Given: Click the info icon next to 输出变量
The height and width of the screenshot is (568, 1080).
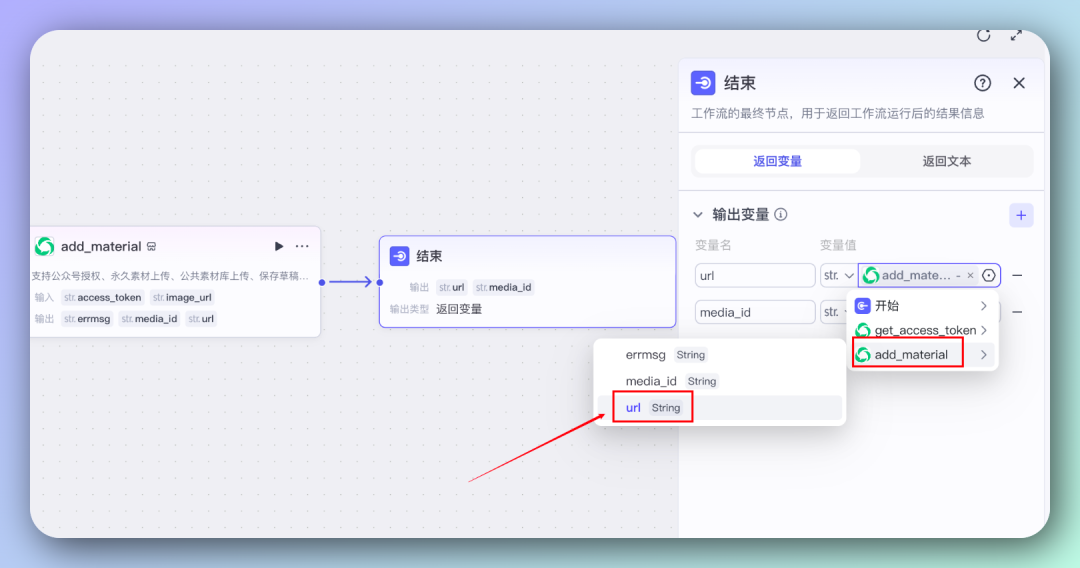Looking at the screenshot, I should [780, 215].
